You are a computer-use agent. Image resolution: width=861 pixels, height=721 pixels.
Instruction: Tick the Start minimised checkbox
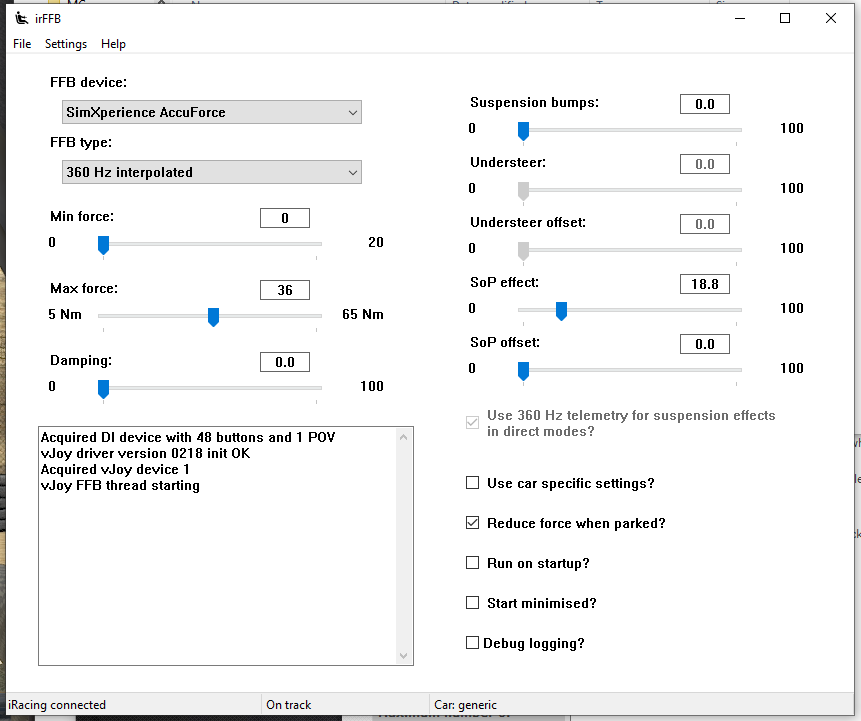click(x=473, y=603)
